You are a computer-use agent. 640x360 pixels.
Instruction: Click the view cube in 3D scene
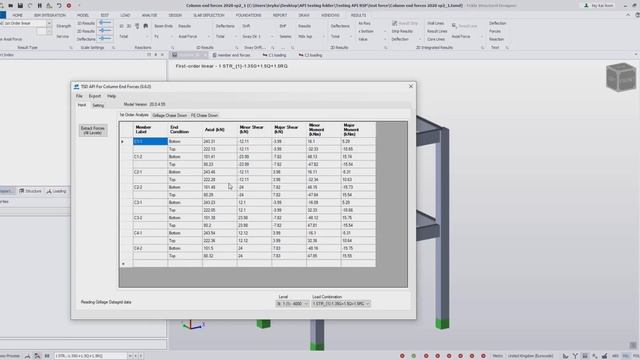point(621,77)
